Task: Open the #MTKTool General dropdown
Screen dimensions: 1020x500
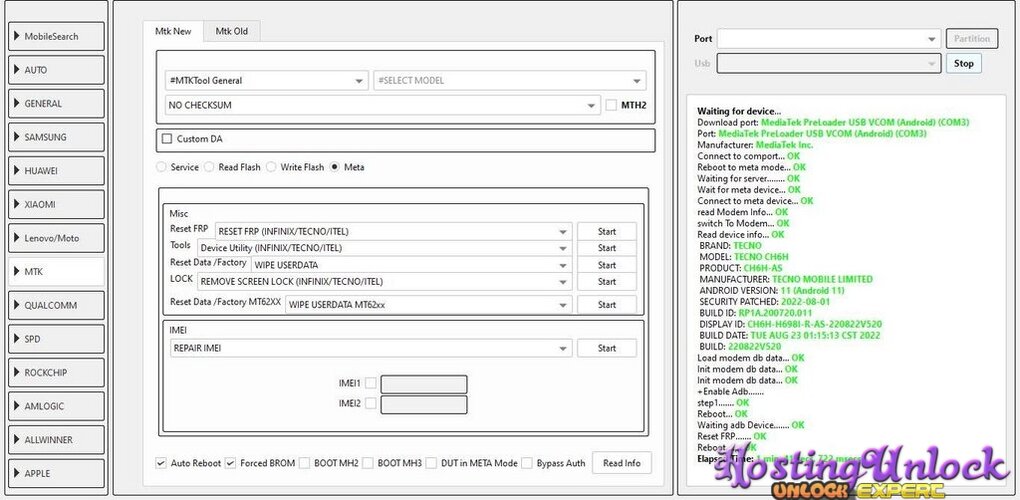Action: point(267,81)
